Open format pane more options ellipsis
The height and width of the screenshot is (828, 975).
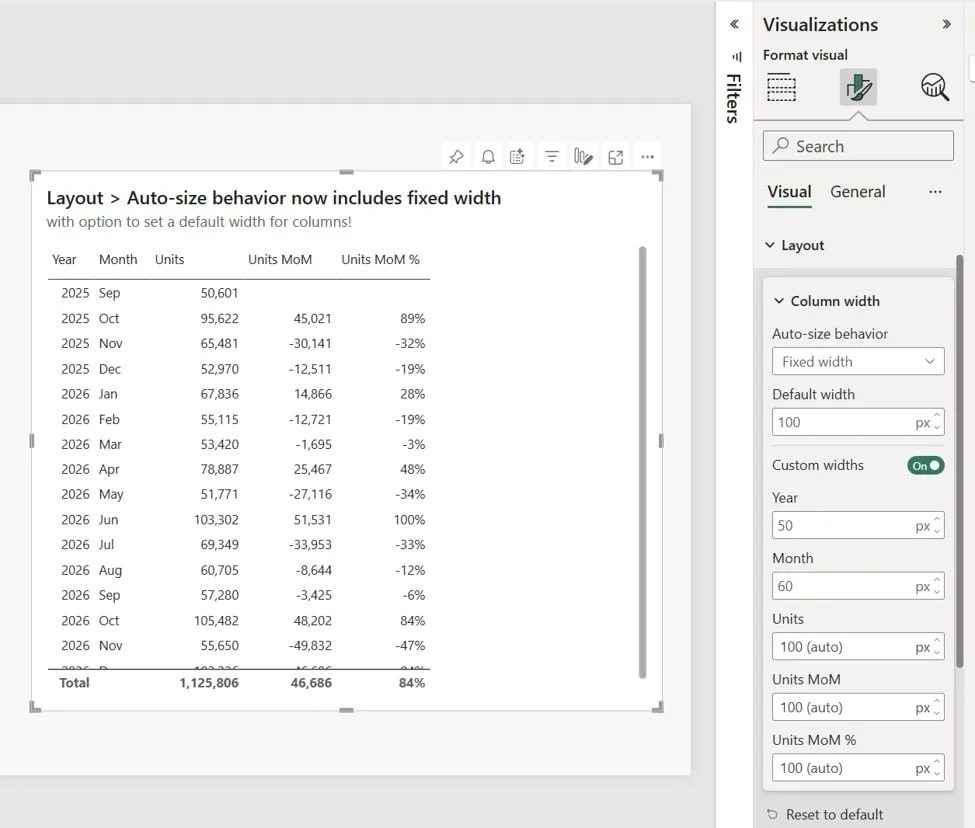[x=935, y=192]
